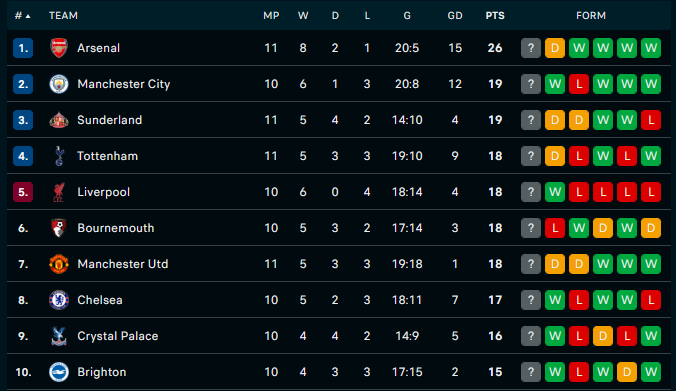Open the Sunderland team name link
Screen dimensions: 676x391
tap(110, 120)
